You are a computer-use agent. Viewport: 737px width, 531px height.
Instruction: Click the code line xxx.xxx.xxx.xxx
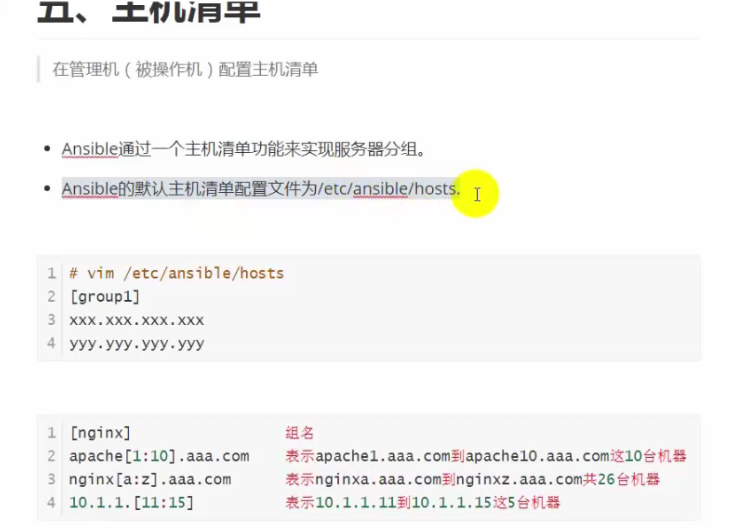(137, 320)
